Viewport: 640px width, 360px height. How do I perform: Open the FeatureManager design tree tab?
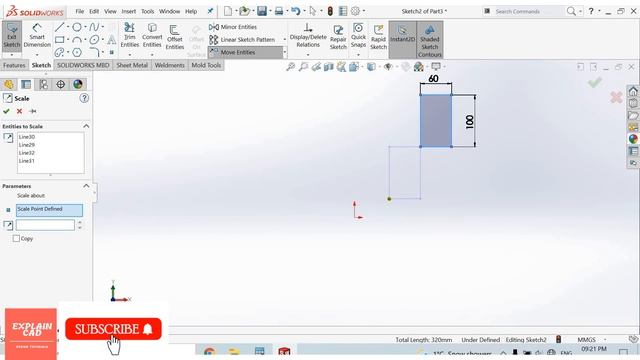point(9,84)
